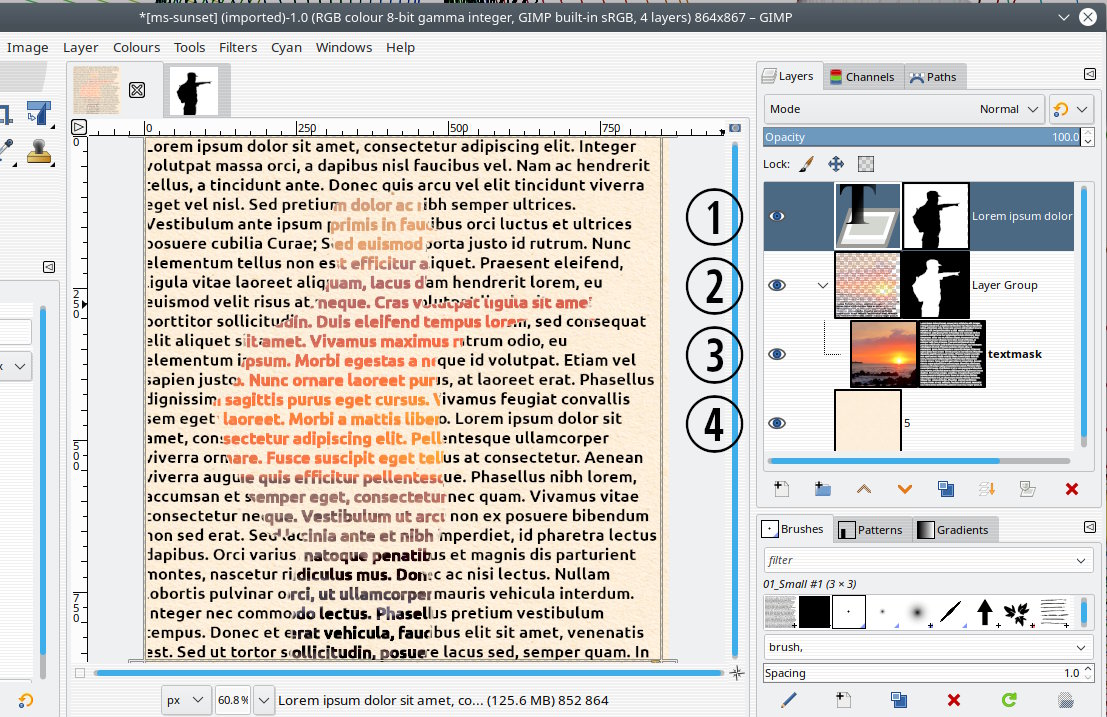The height and width of the screenshot is (717, 1107).
Task: Toggle lock position and size icon
Action: tap(836, 164)
